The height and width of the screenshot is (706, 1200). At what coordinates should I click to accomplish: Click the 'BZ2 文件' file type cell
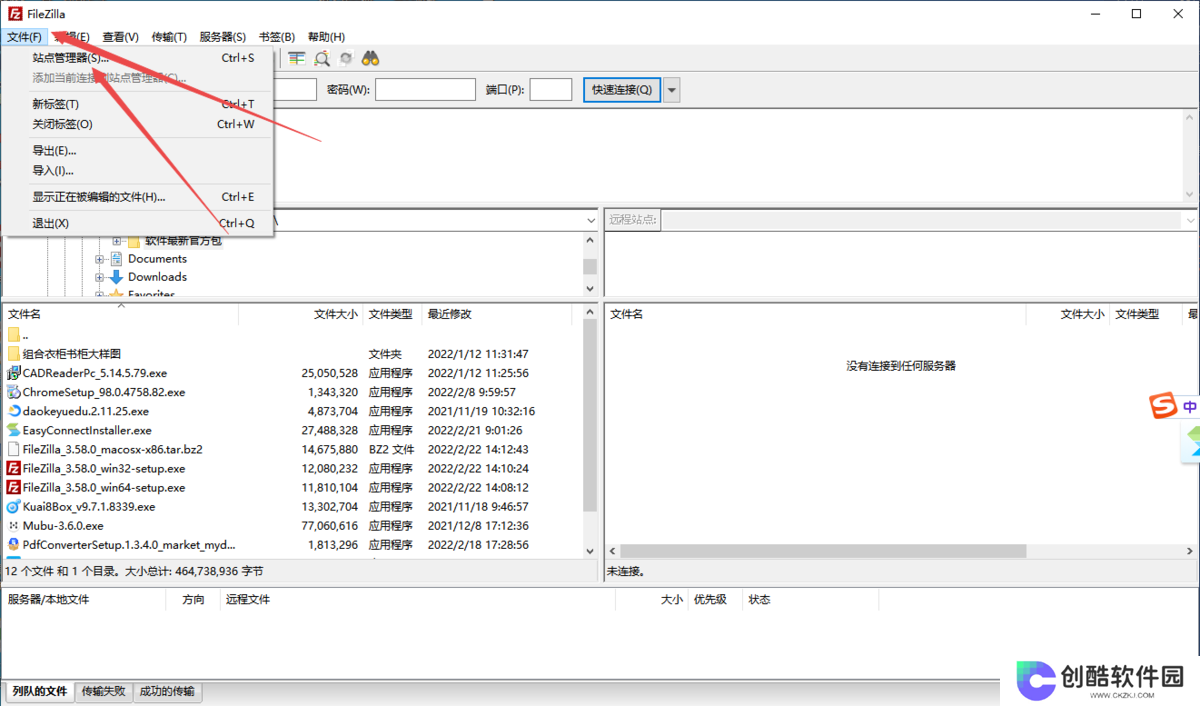(391, 450)
